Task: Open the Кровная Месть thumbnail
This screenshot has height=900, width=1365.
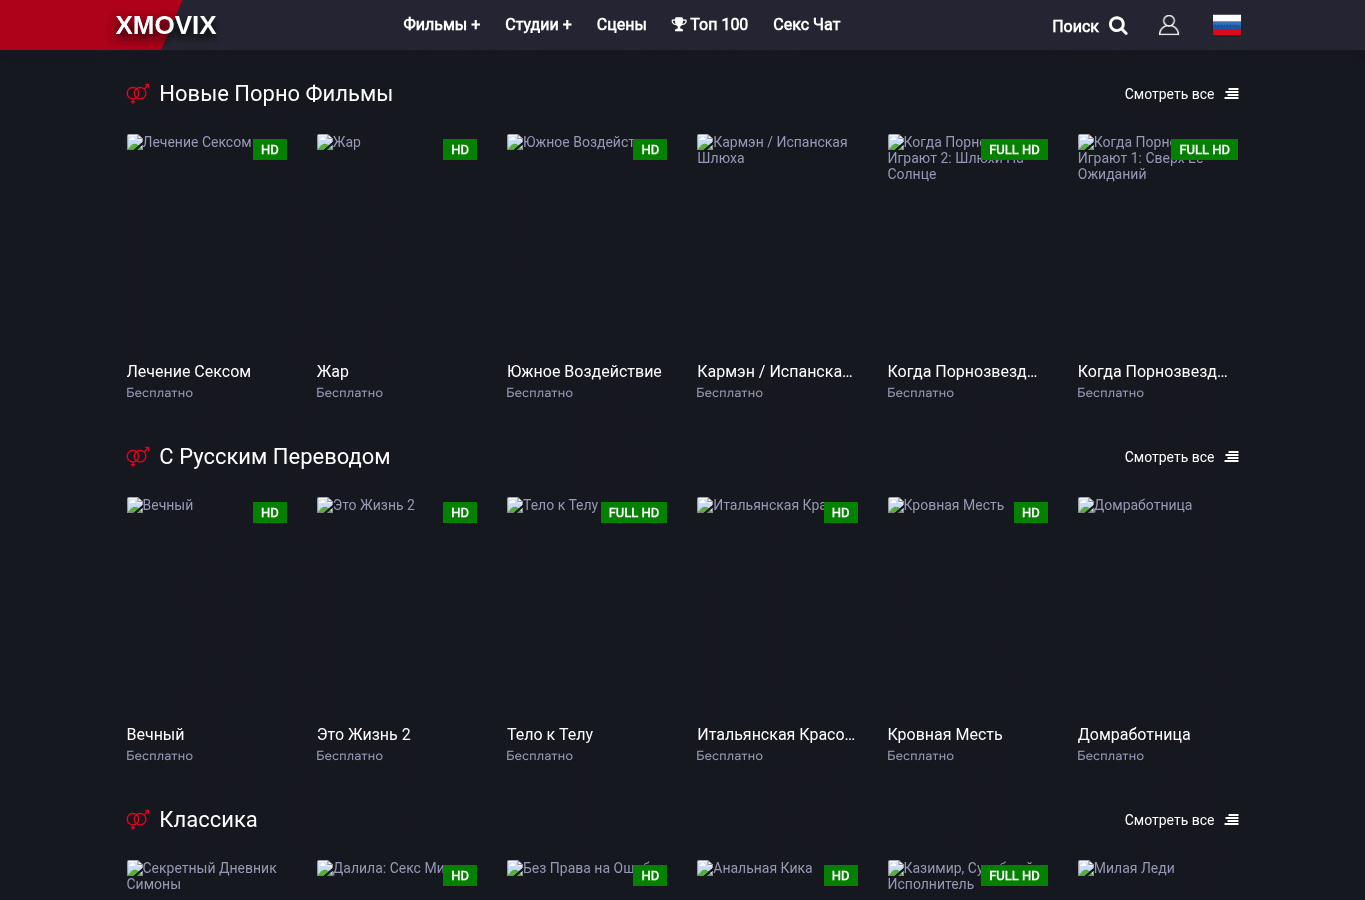Action: point(968,606)
